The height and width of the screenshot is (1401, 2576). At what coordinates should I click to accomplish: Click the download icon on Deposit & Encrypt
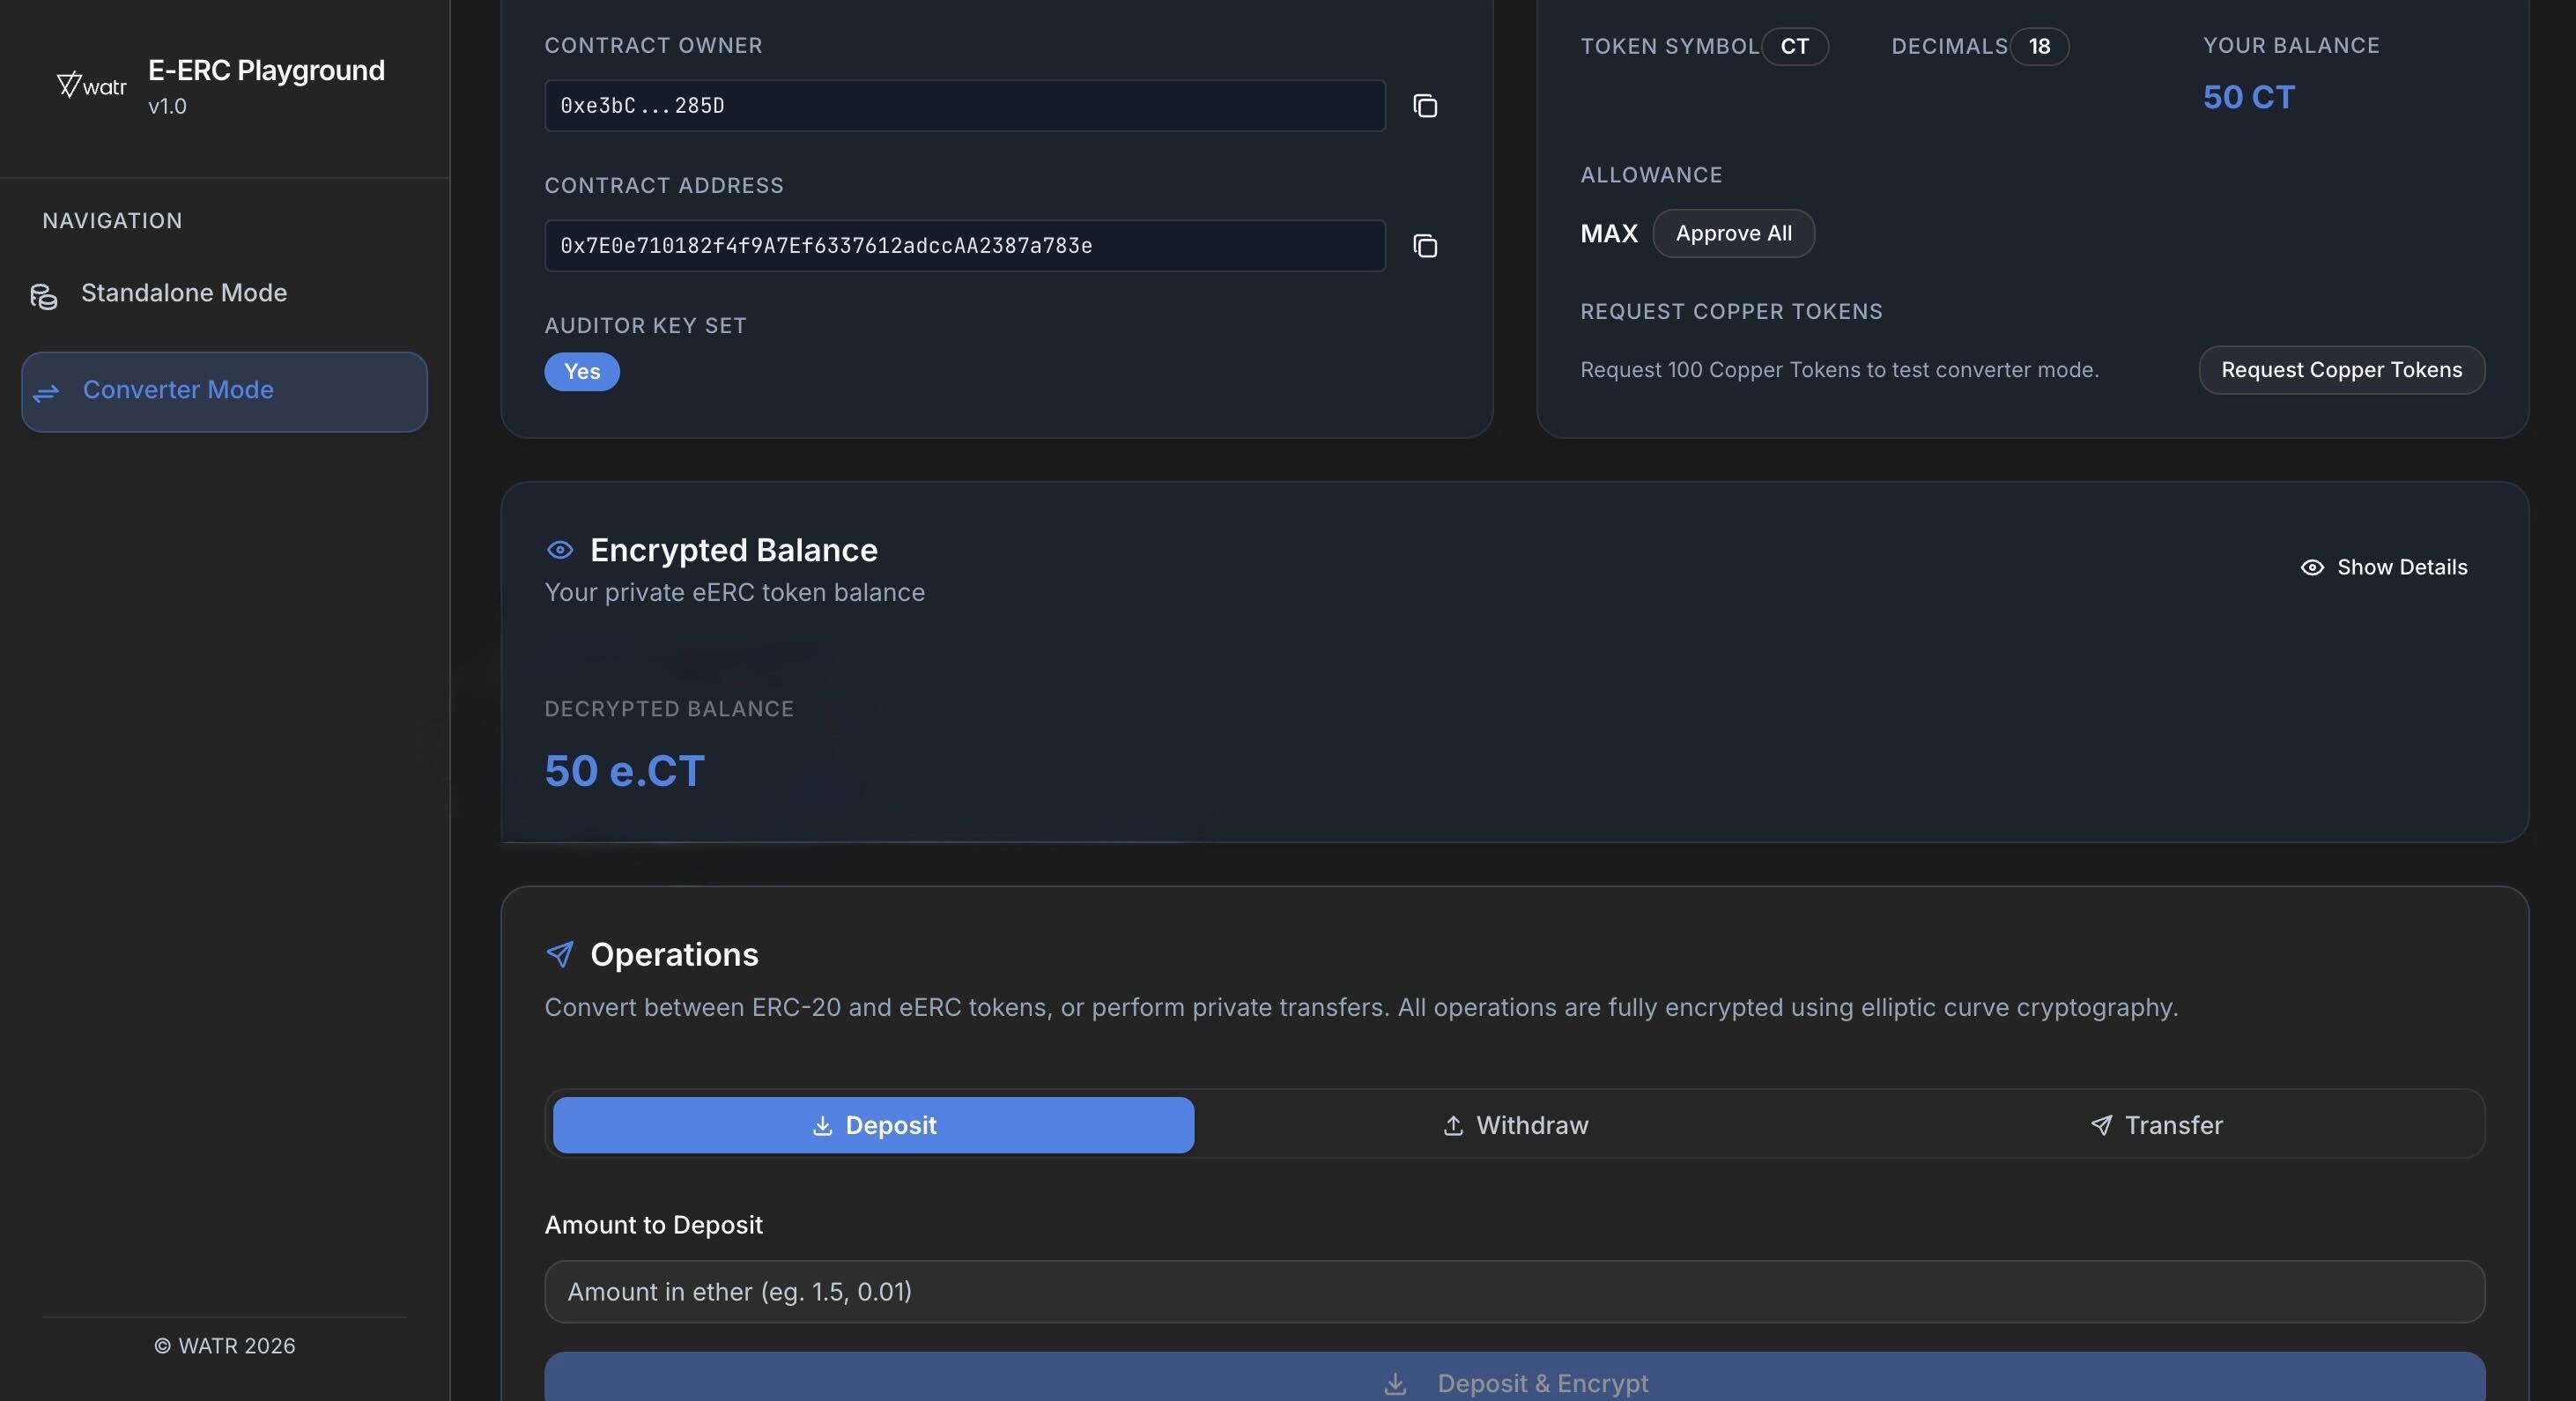[1395, 1384]
